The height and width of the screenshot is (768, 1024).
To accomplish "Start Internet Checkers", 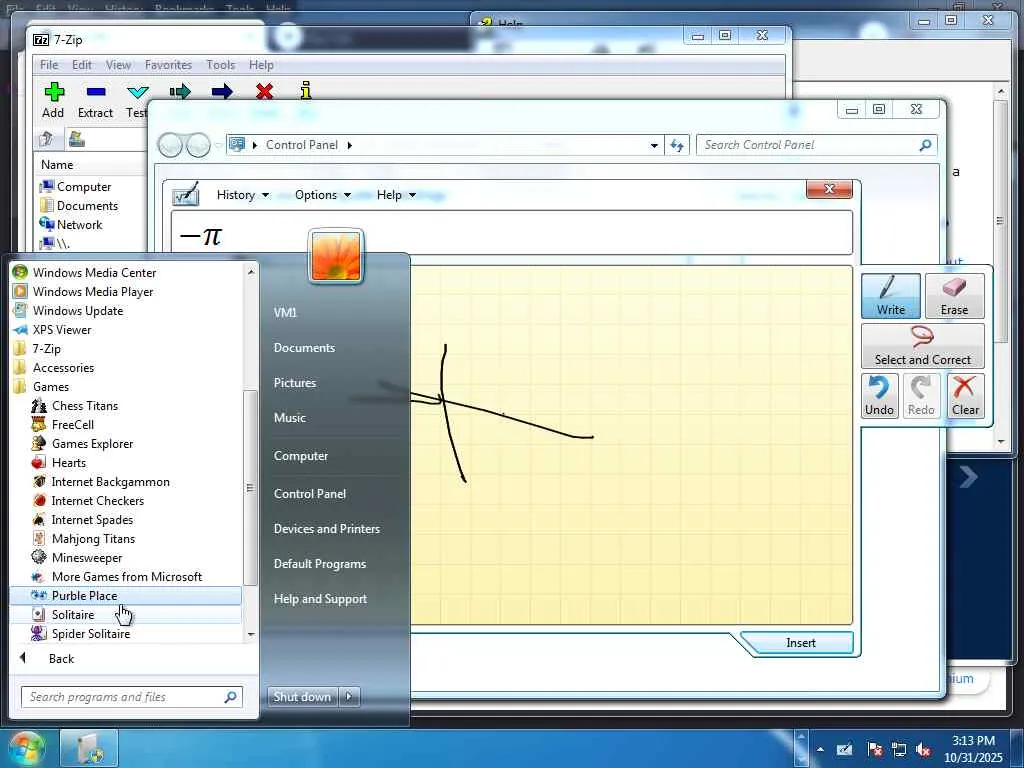I will click(x=97, y=500).
